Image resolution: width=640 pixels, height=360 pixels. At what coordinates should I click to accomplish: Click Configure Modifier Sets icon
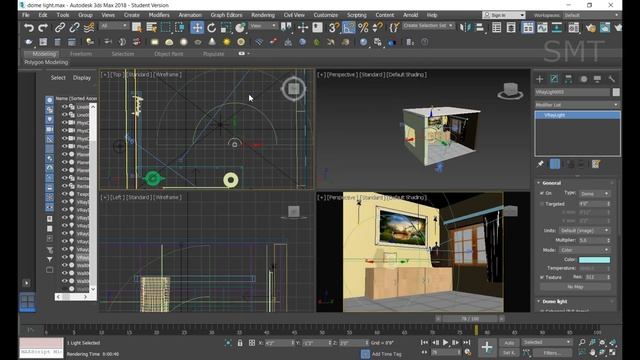click(596, 164)
